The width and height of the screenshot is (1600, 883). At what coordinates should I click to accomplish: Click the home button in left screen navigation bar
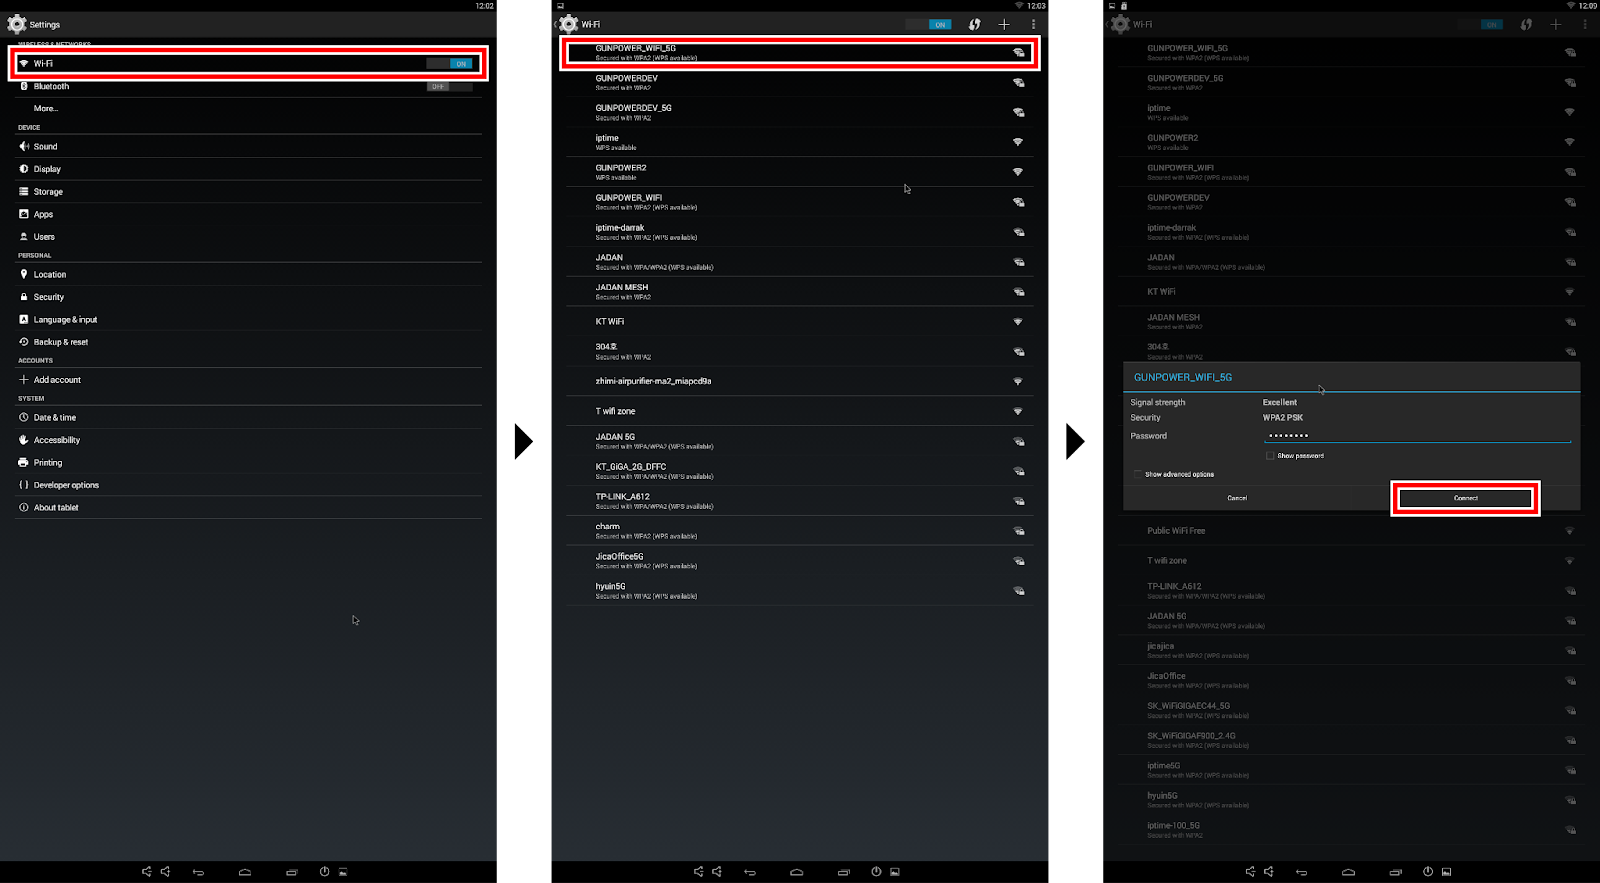click(x=245, y=872)
